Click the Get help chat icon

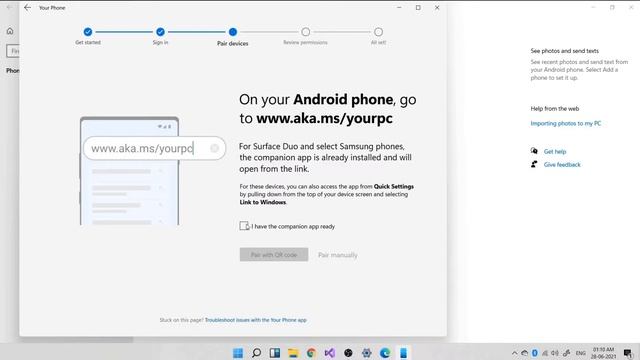(x=534, y=151)
